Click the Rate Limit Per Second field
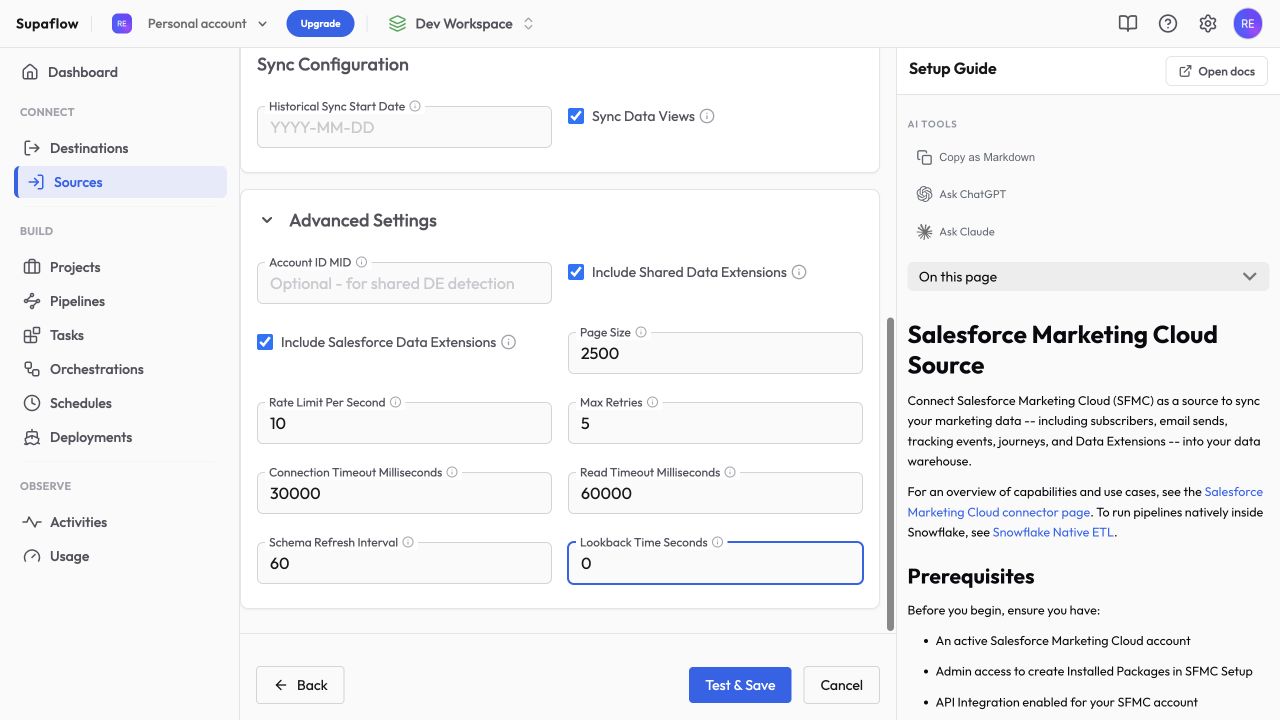1280x720 pixels. (x=404, y=423)
